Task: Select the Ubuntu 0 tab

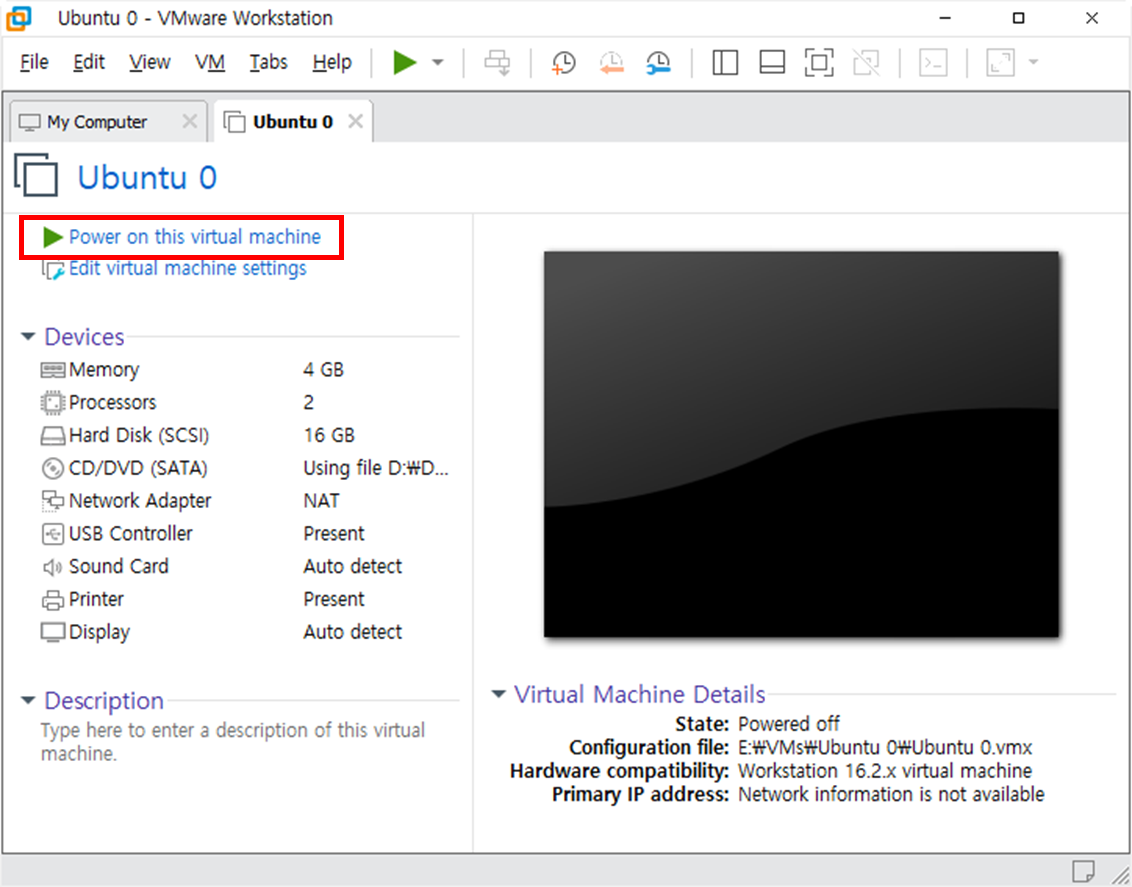Action: 292,122
